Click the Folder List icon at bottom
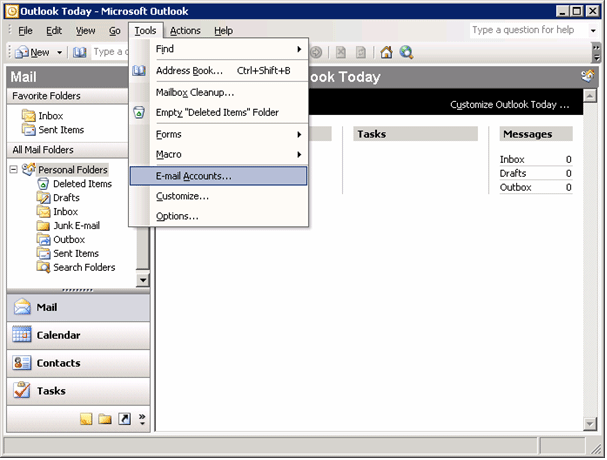The height and width of the screenshot is (460, 607). (x=105, y=419)
